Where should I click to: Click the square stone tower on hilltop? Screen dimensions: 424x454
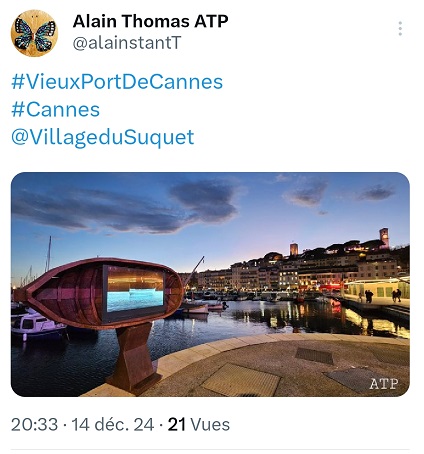point(294,249)
